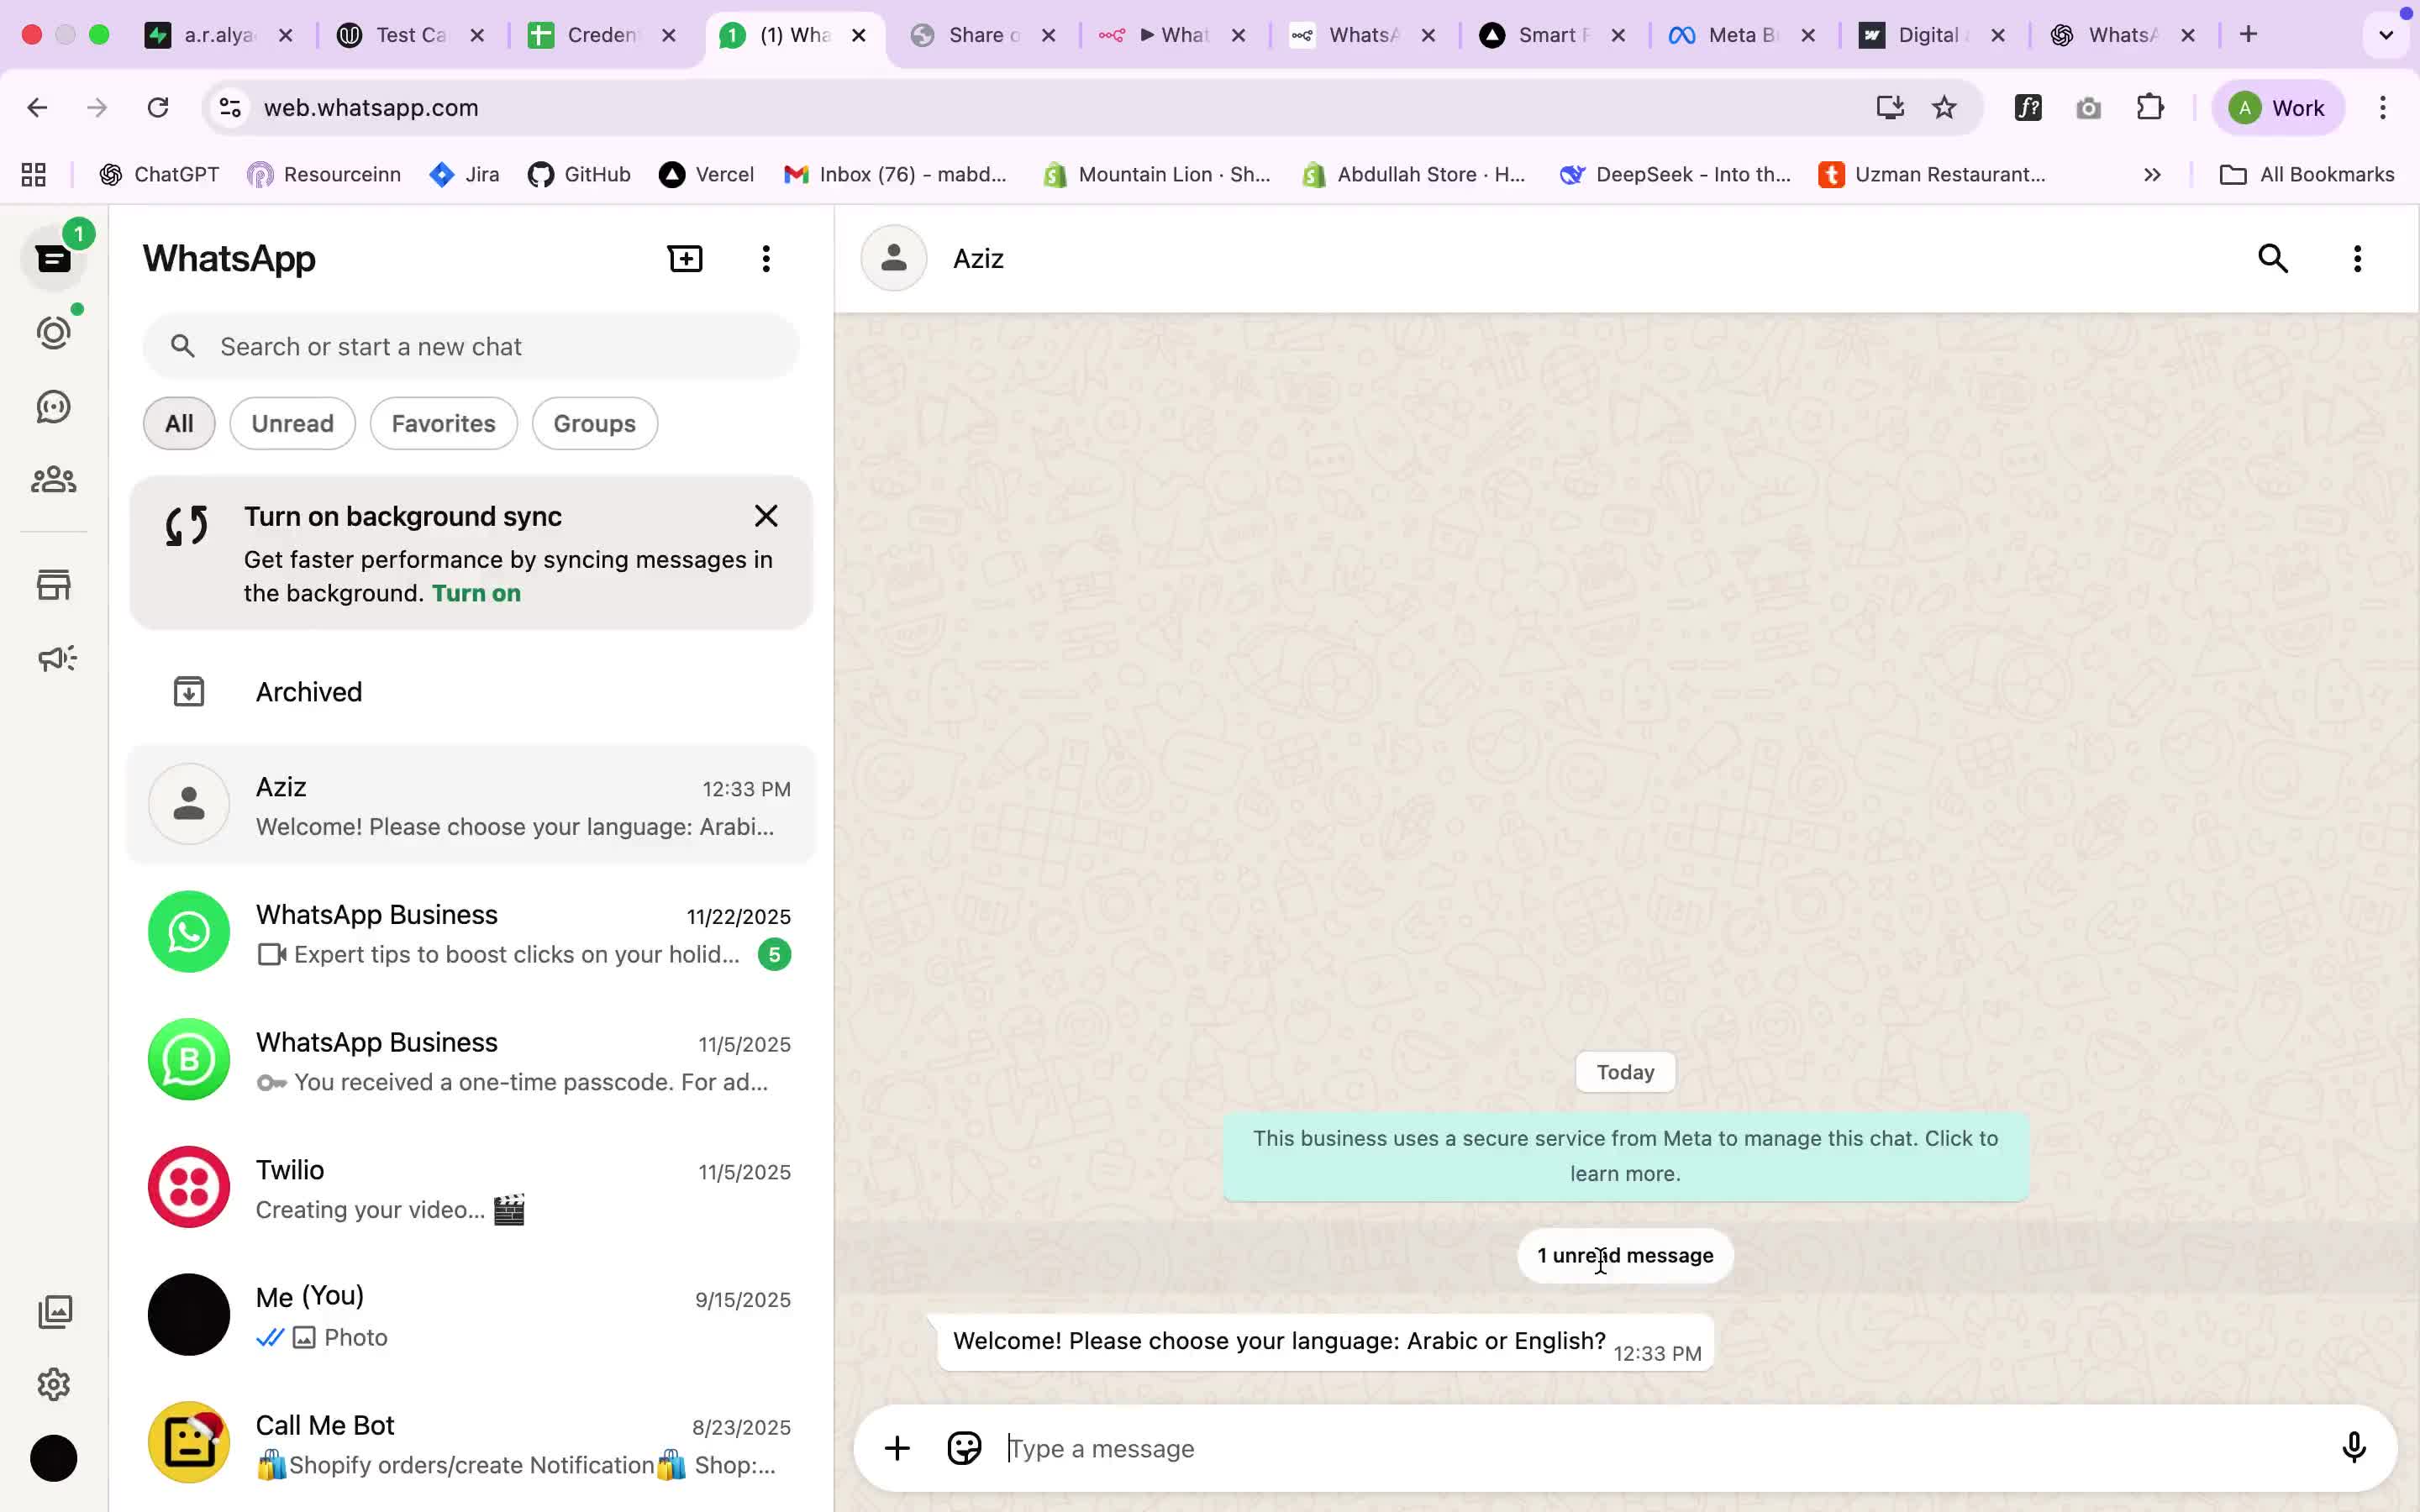Search messages inside Aziz chat
Viewport: 2420px width, 1512px height.
click(2273, 259)
